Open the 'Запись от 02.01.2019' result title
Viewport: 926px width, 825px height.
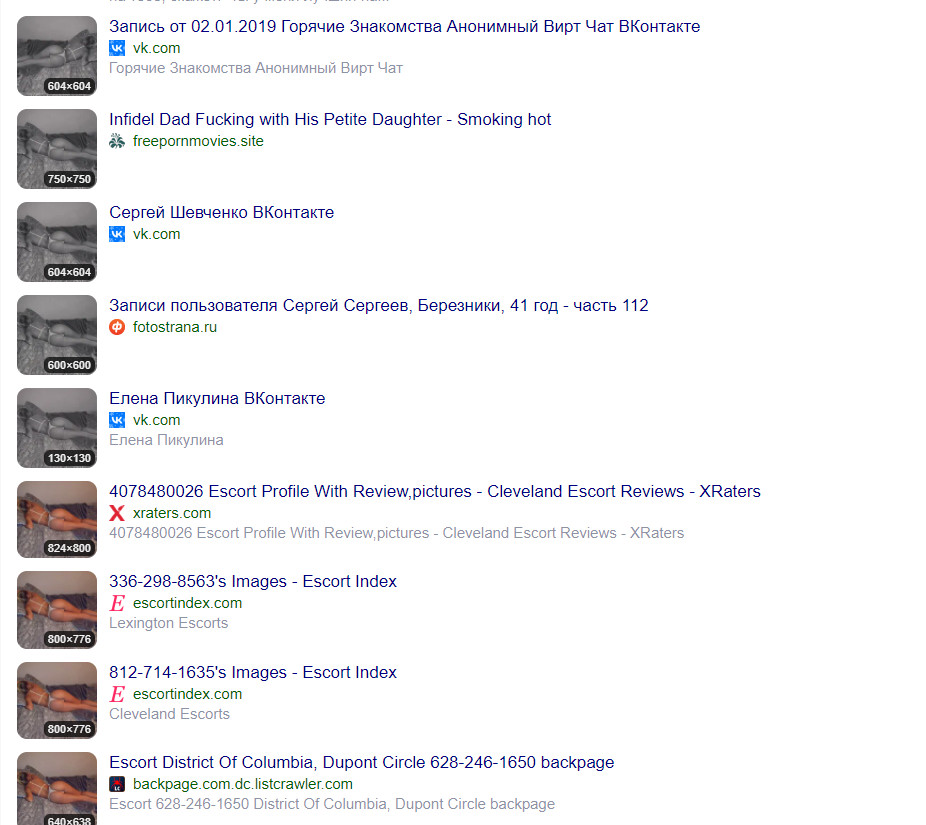point(405,27)
